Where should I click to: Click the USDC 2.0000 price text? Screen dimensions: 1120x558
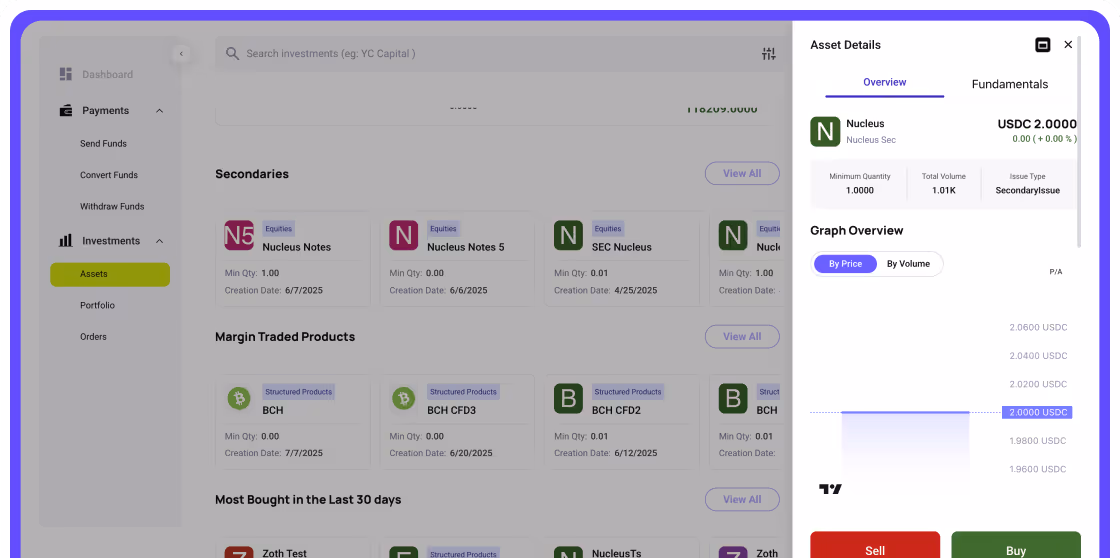(1037, 124)
